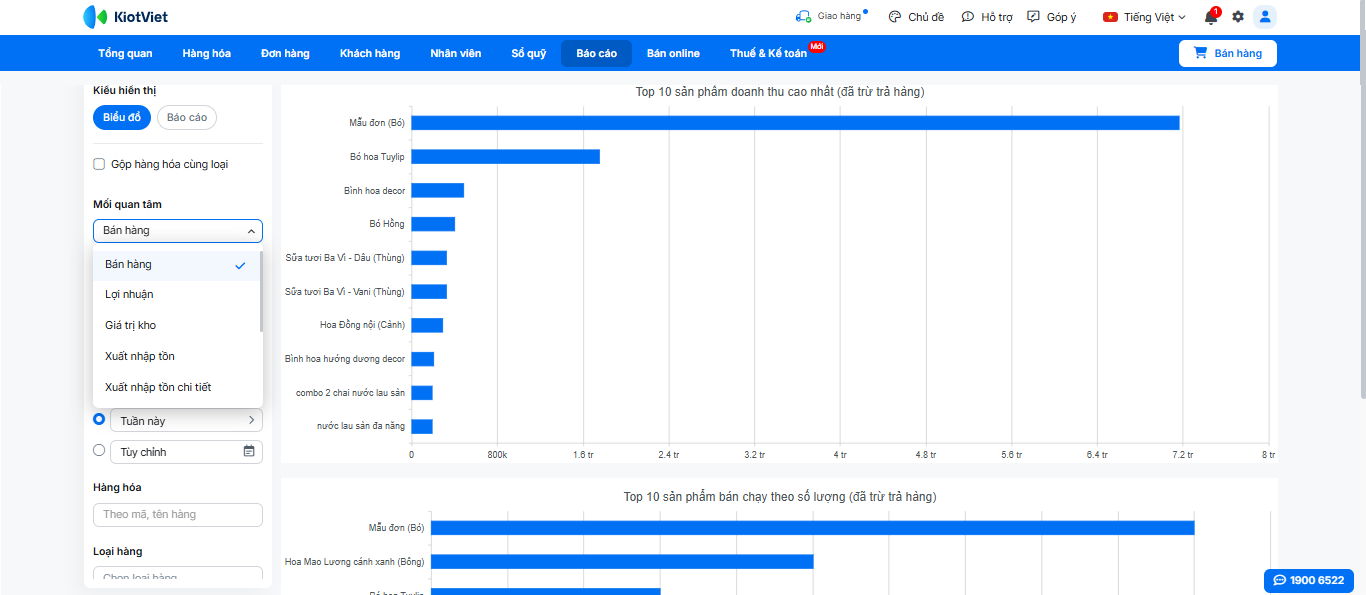
Task: Click the Giao hàng delivery icon
Action: (803, 17)
